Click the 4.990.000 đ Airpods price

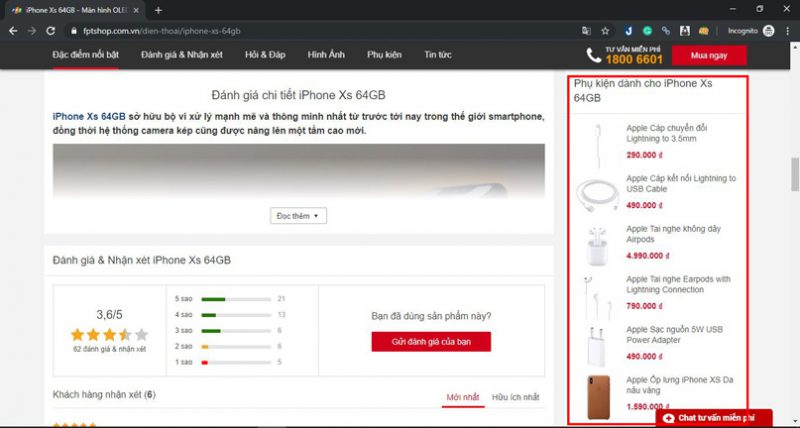tap(647, 256)
